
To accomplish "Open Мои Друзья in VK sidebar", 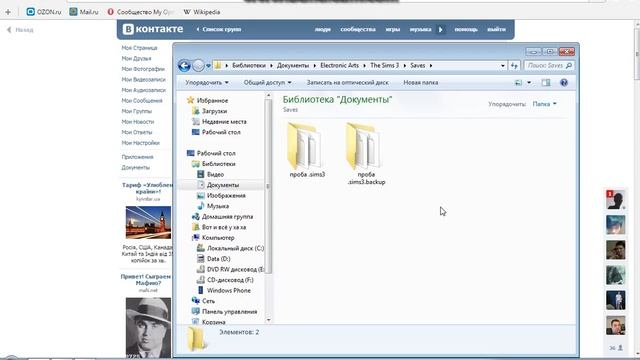I will pos(136,58).
